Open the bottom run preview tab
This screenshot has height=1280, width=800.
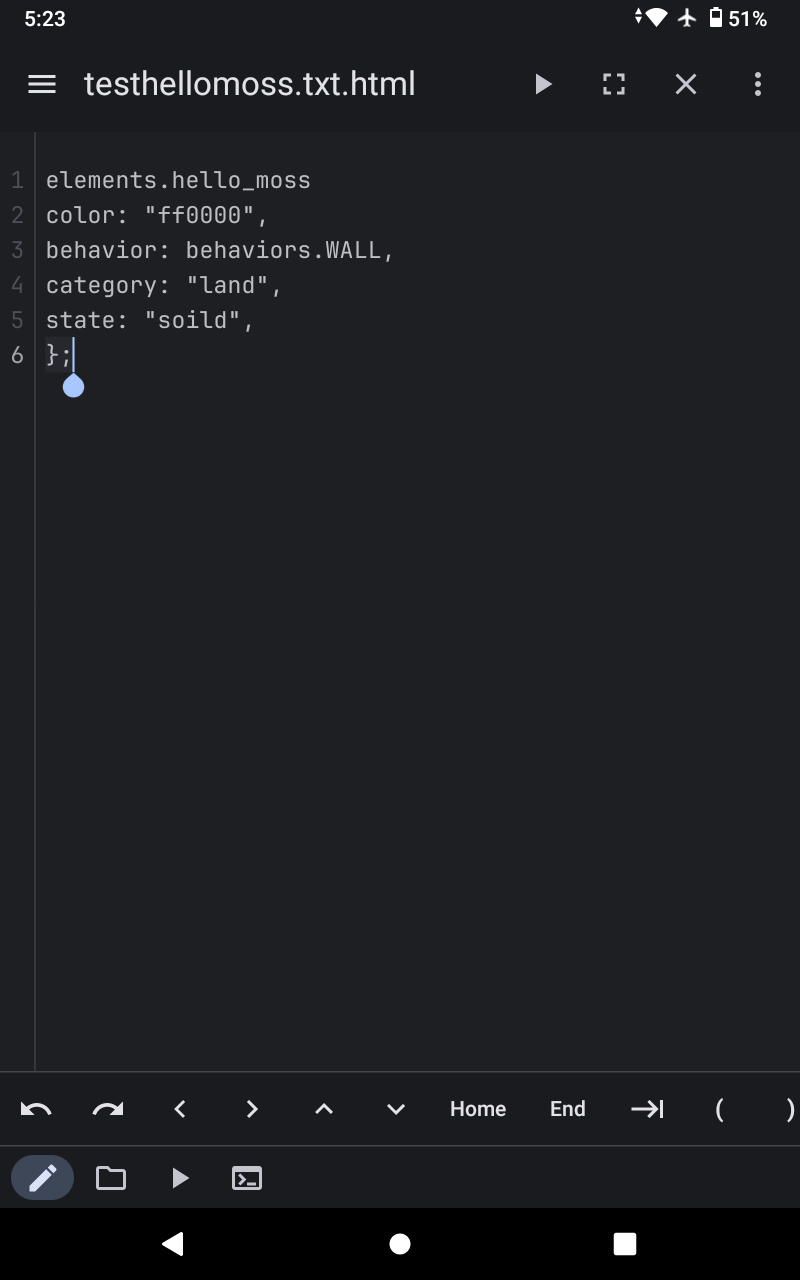click(x=179, y=1177)
